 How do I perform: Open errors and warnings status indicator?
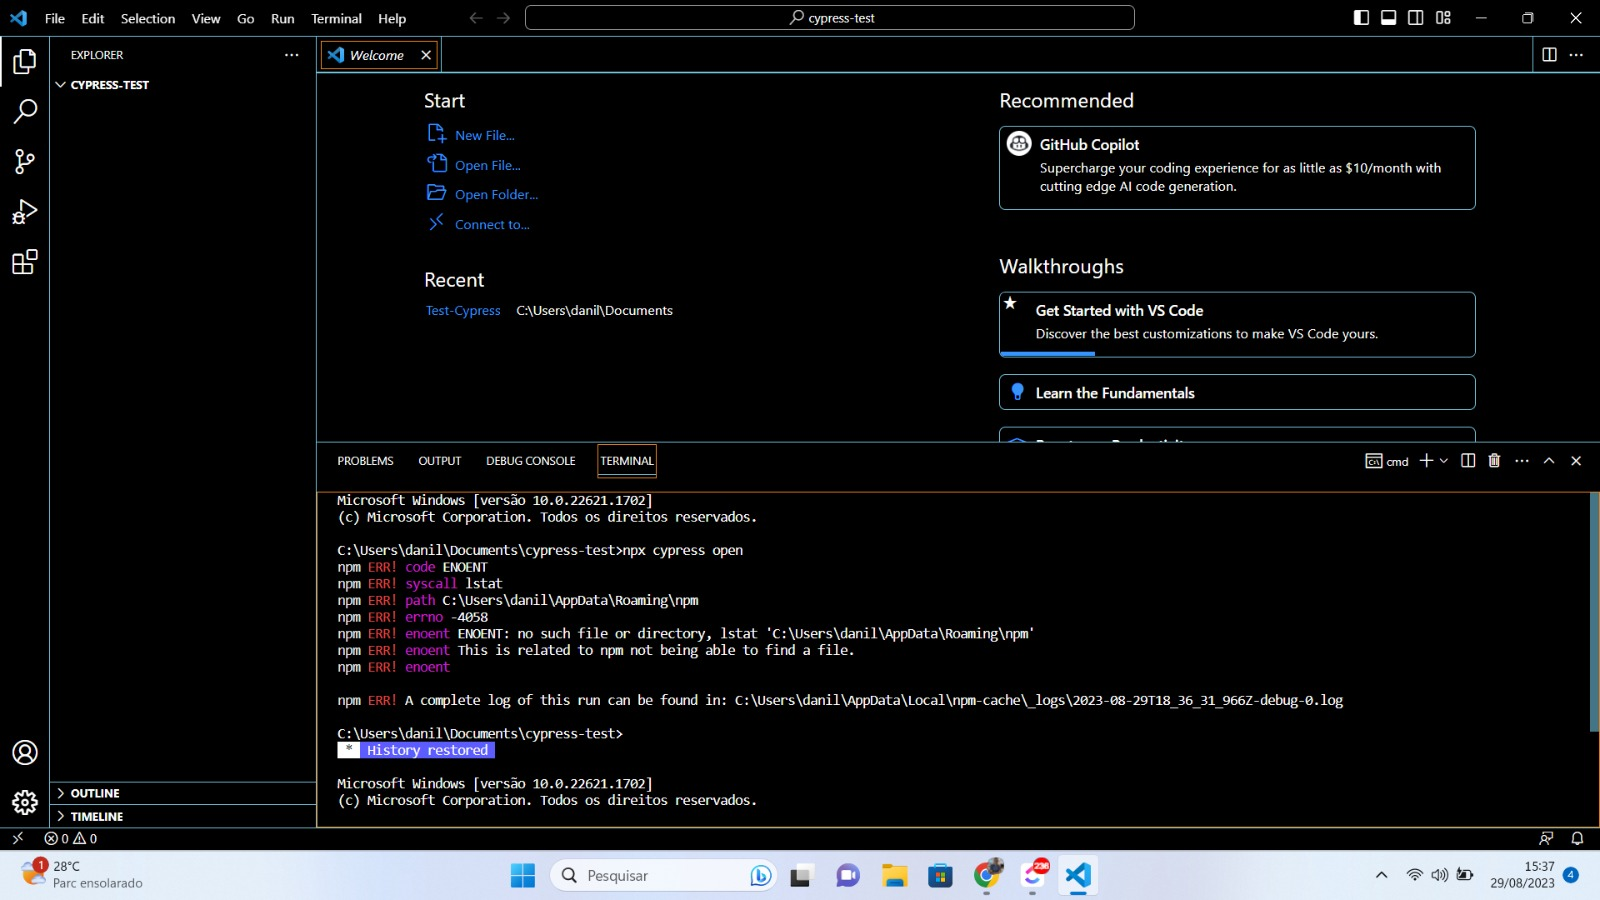pyautogui.click(x=71, y=838)
